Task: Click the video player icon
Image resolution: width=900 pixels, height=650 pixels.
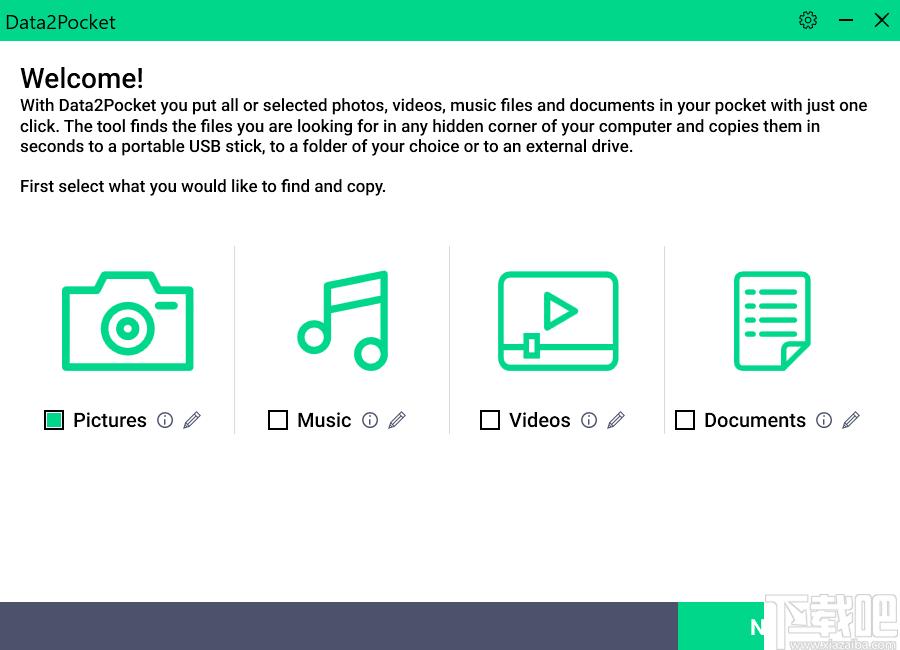Action: [x=558, y=320]
